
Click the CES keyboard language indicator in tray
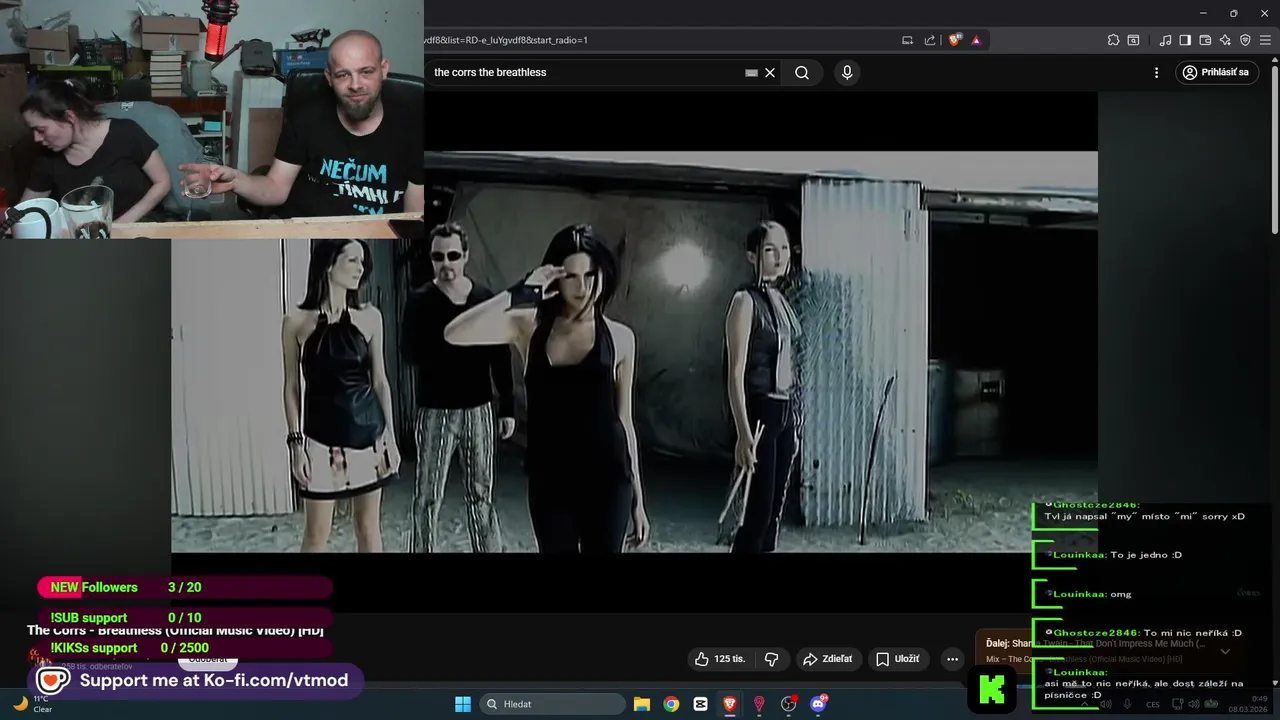(x=1153, y=704)
